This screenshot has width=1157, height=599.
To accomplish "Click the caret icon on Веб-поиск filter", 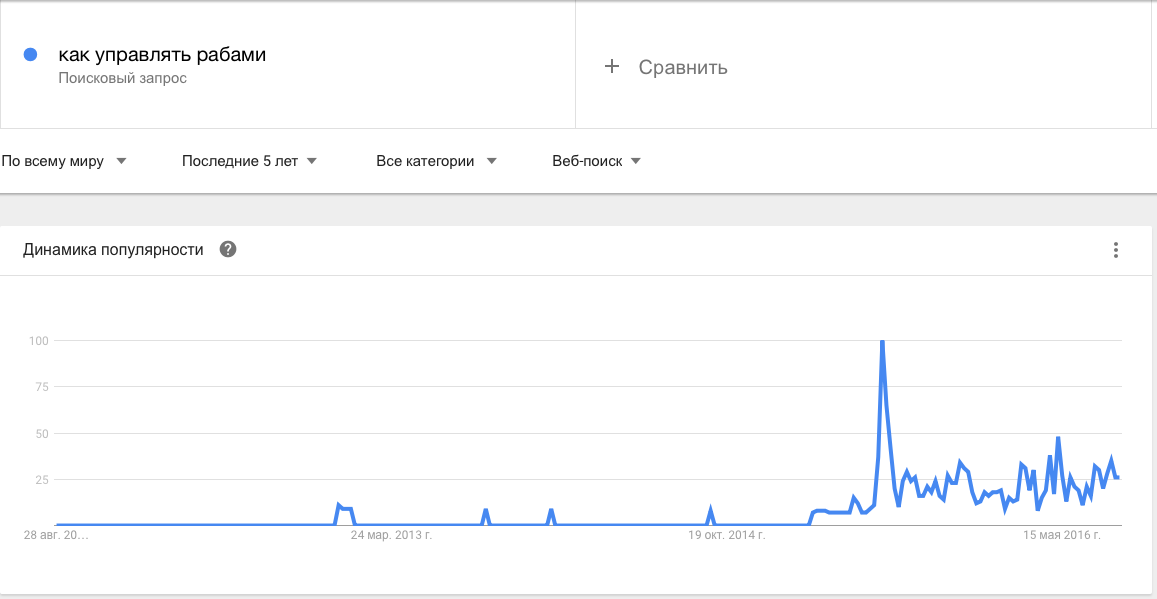I will pyautogui.click(x=637, y=160).
